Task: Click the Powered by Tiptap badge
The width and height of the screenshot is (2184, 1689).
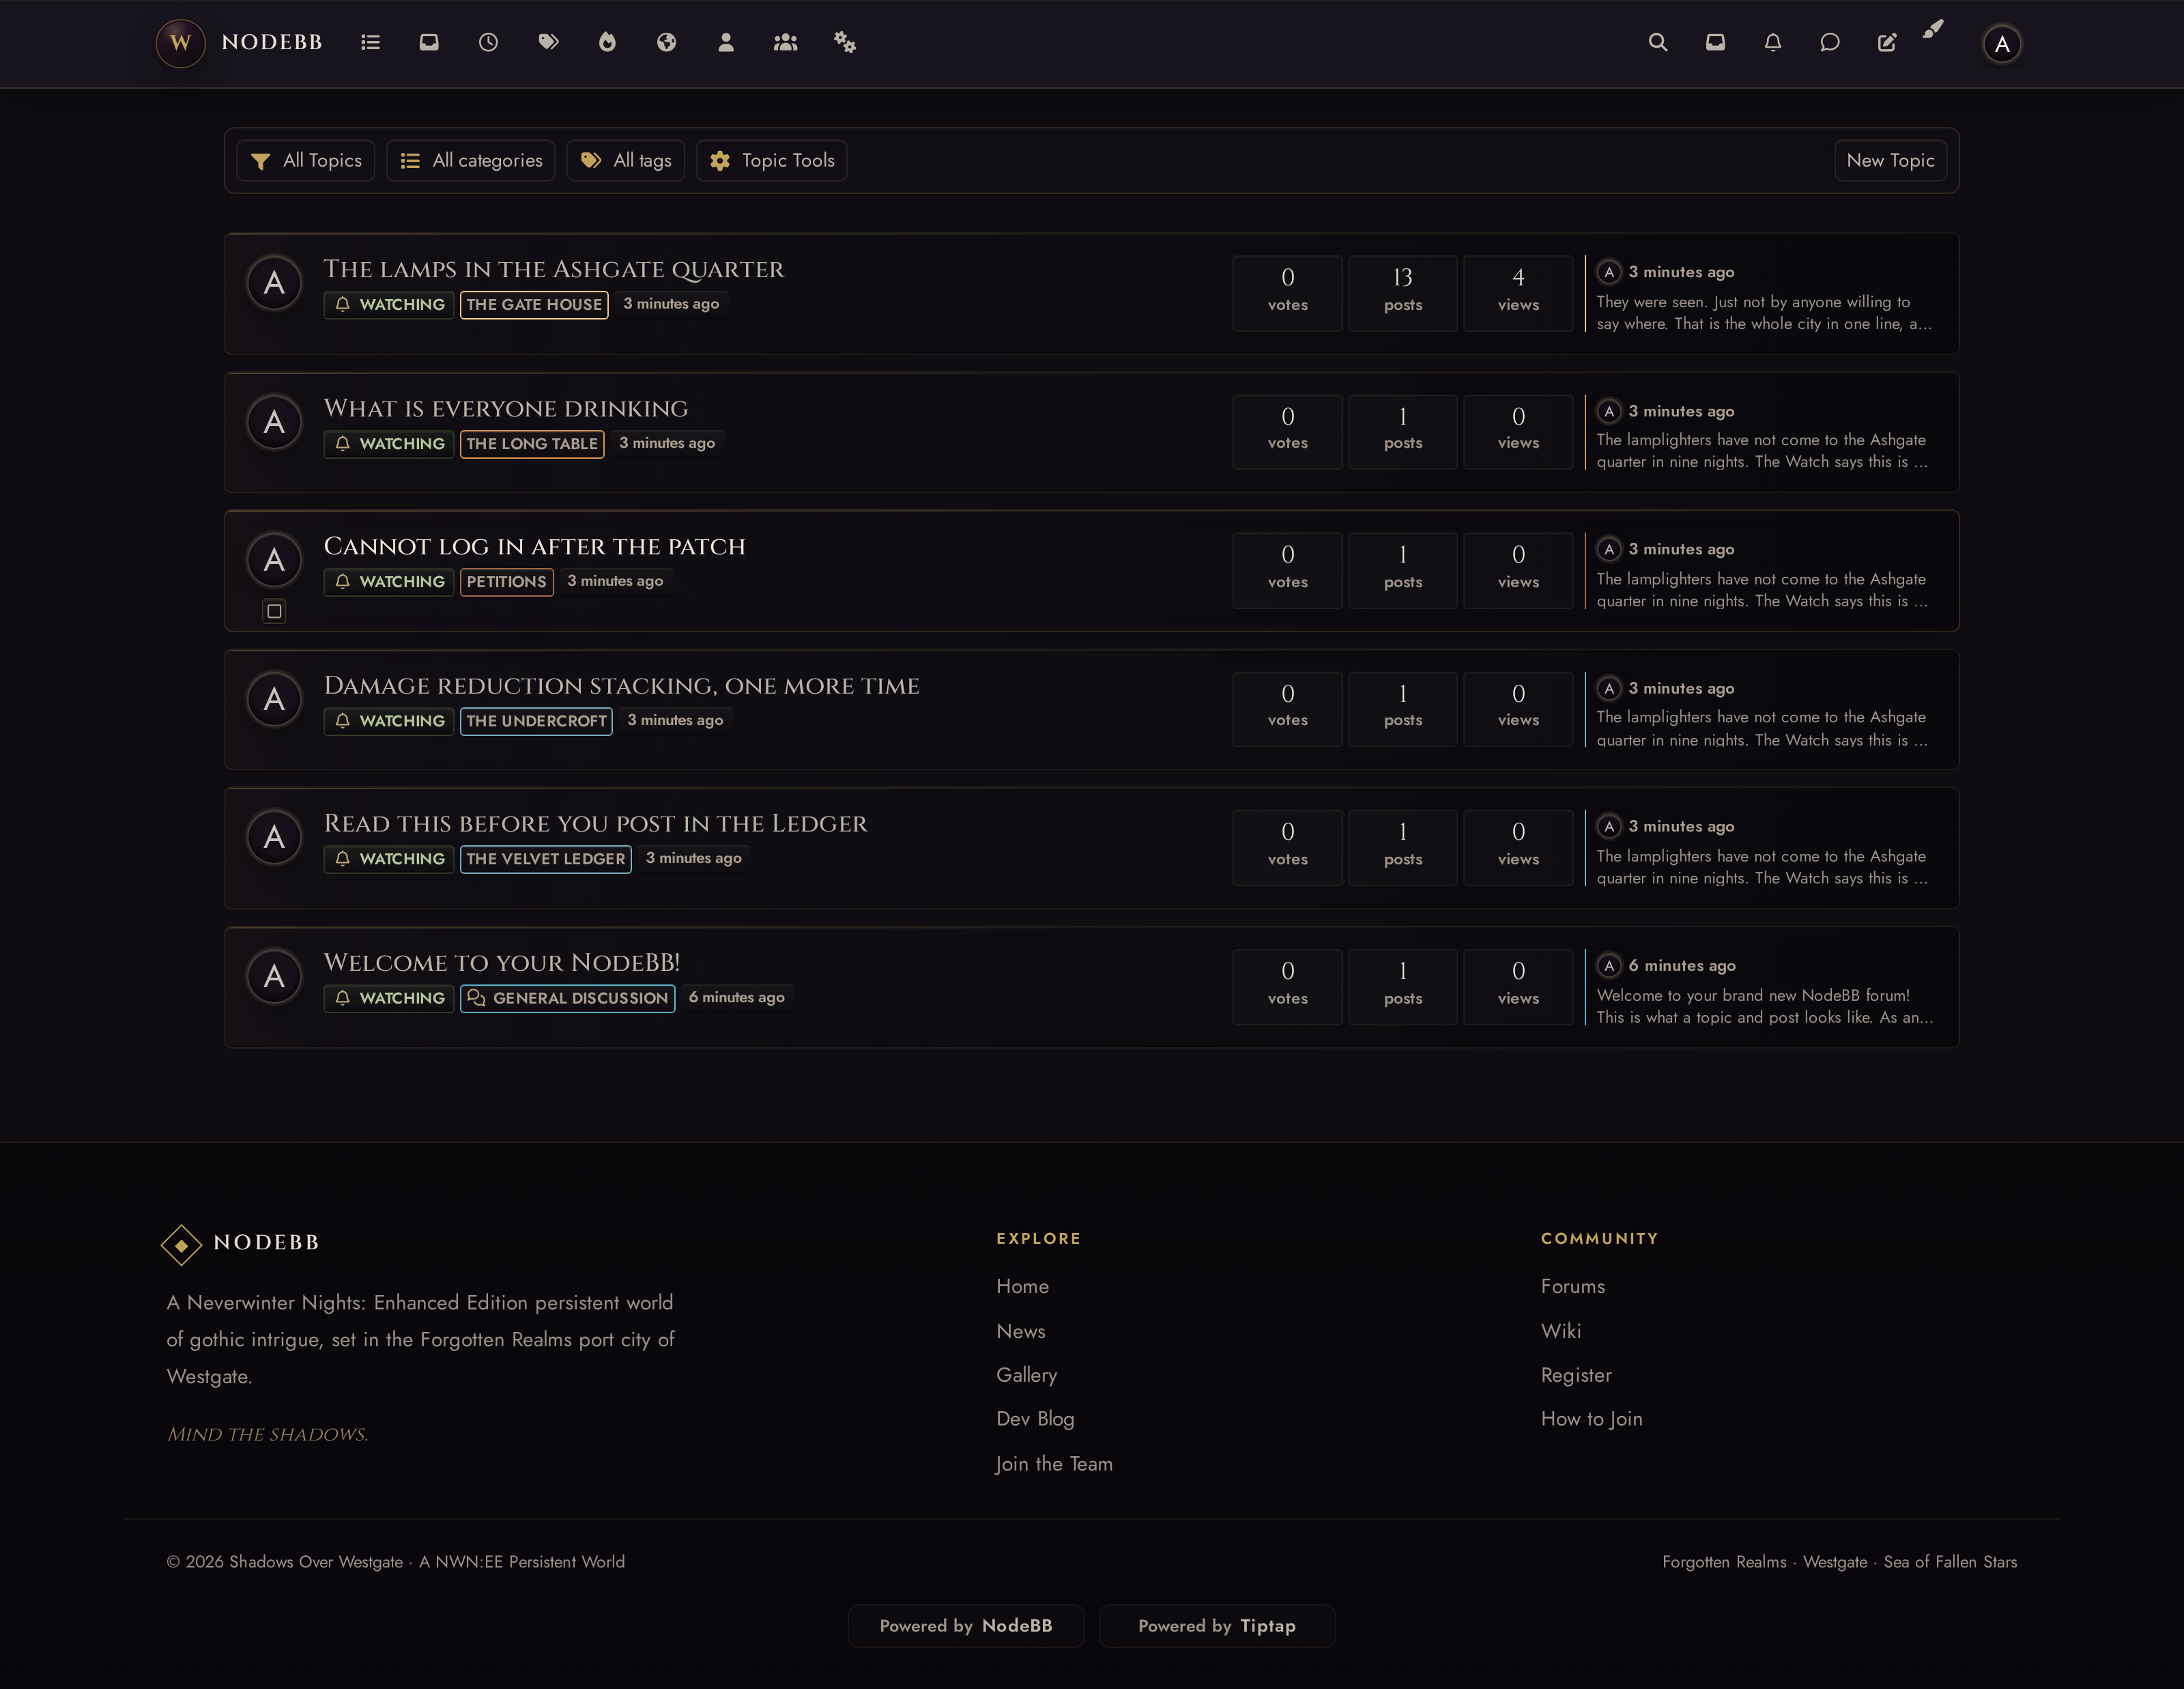Action: point(1217,1626)
